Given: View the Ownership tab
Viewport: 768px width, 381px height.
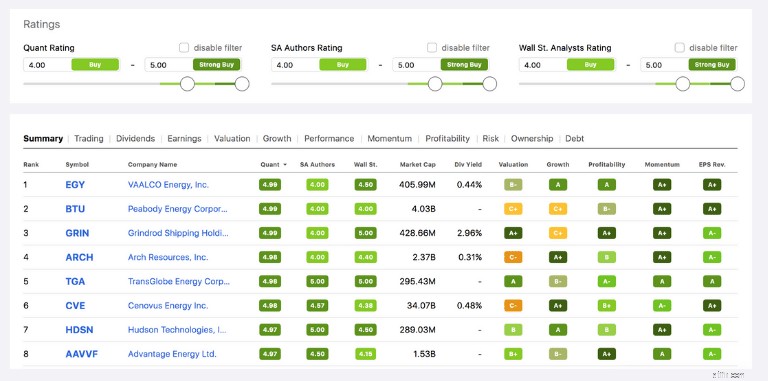Looking at the screenshot, I should [532, 139].
